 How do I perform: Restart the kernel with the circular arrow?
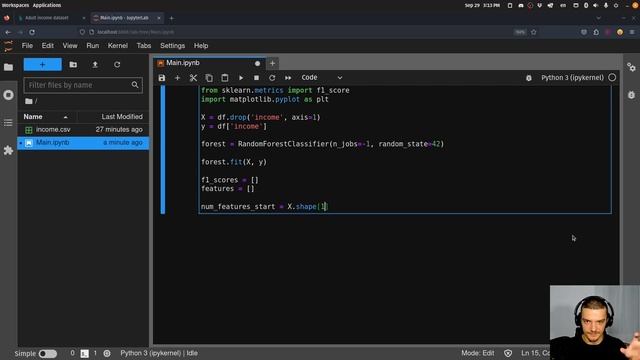point(272,78)
